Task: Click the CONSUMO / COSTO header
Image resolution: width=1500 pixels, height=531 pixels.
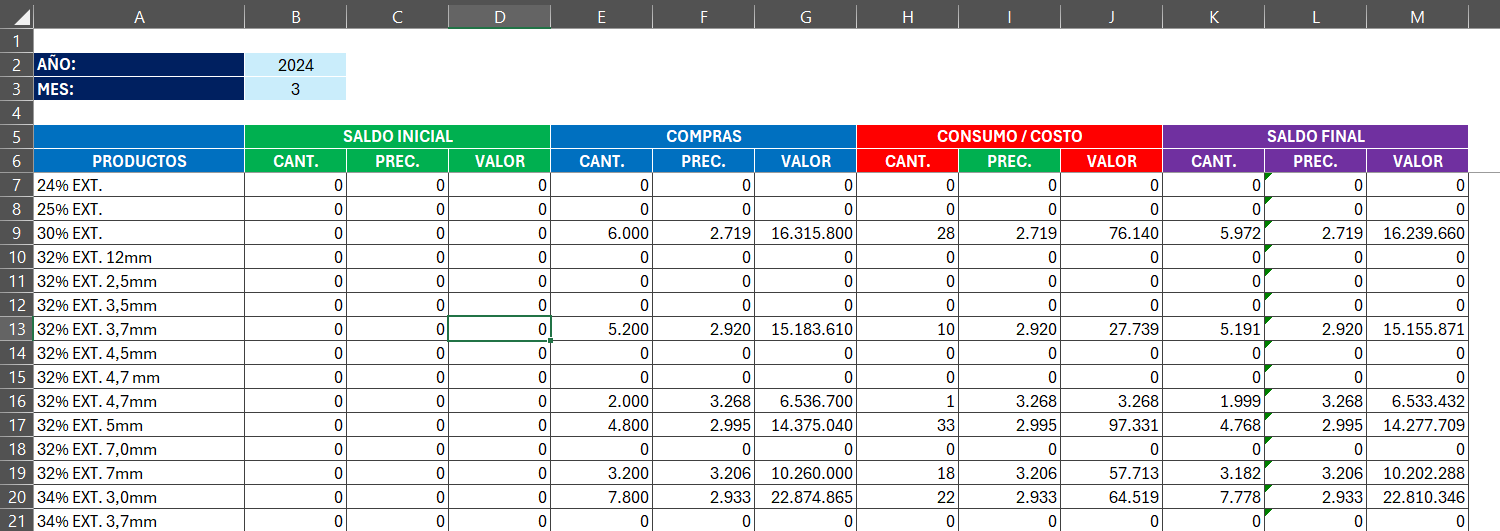Action: click(x=1009, y=137)
